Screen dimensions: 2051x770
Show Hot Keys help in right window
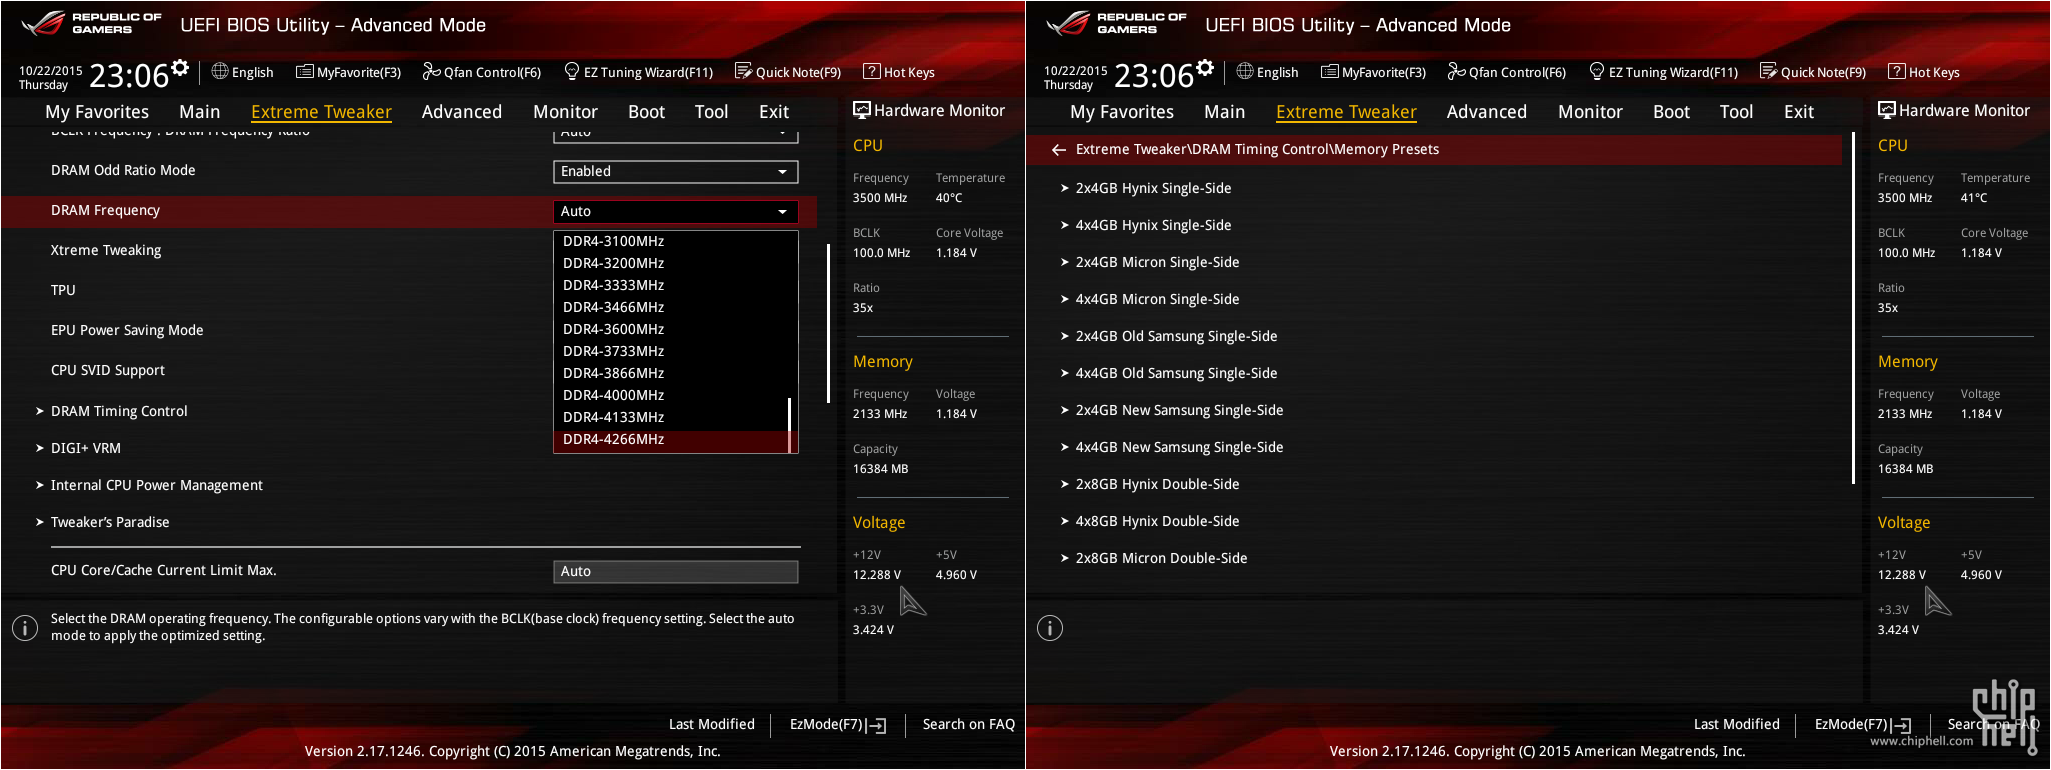[x=1924, y=72]
